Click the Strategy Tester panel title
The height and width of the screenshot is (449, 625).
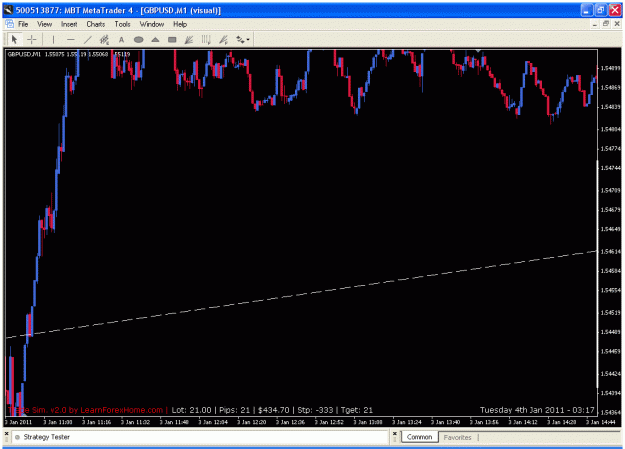point(46,437)
